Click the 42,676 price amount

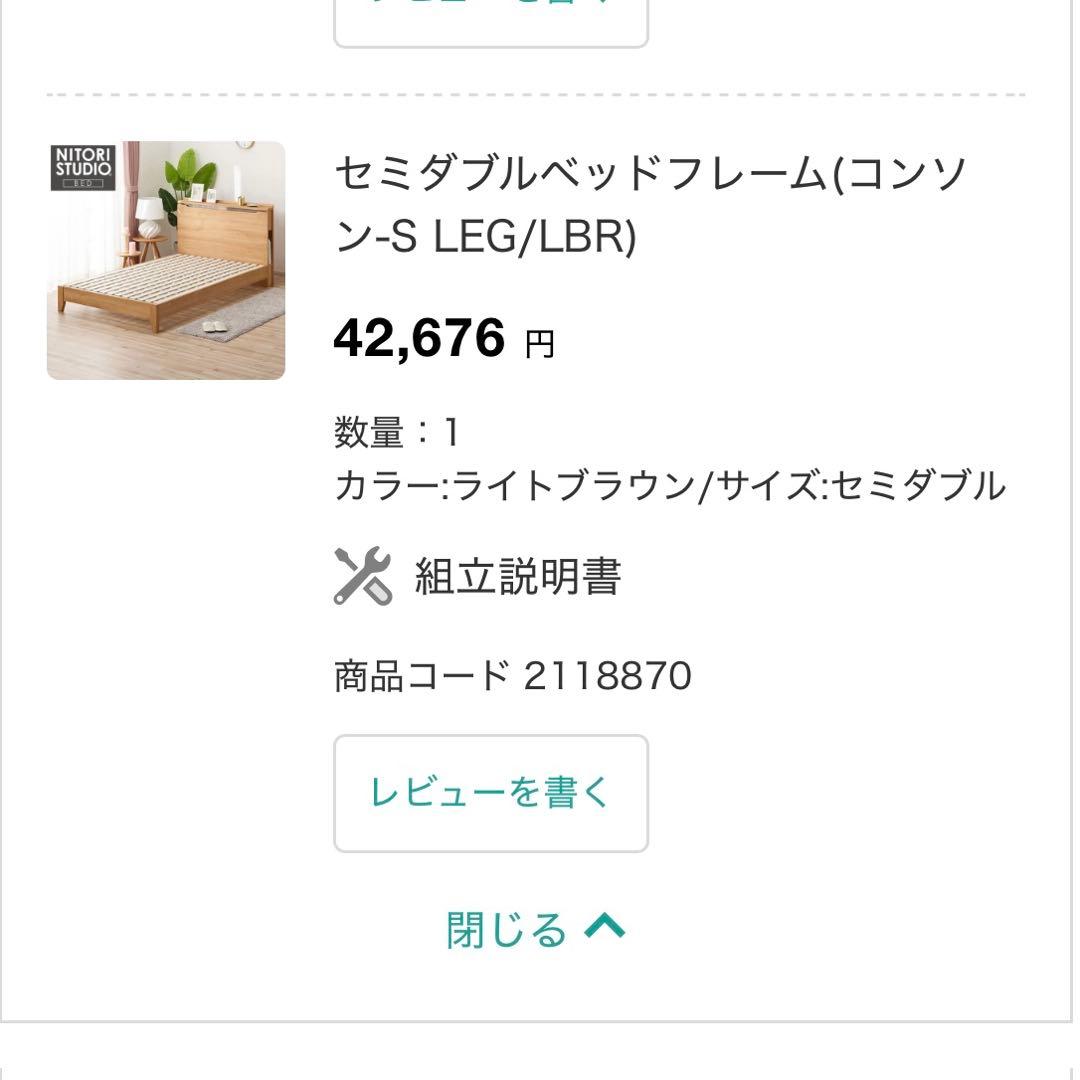(x=419, y=338)
